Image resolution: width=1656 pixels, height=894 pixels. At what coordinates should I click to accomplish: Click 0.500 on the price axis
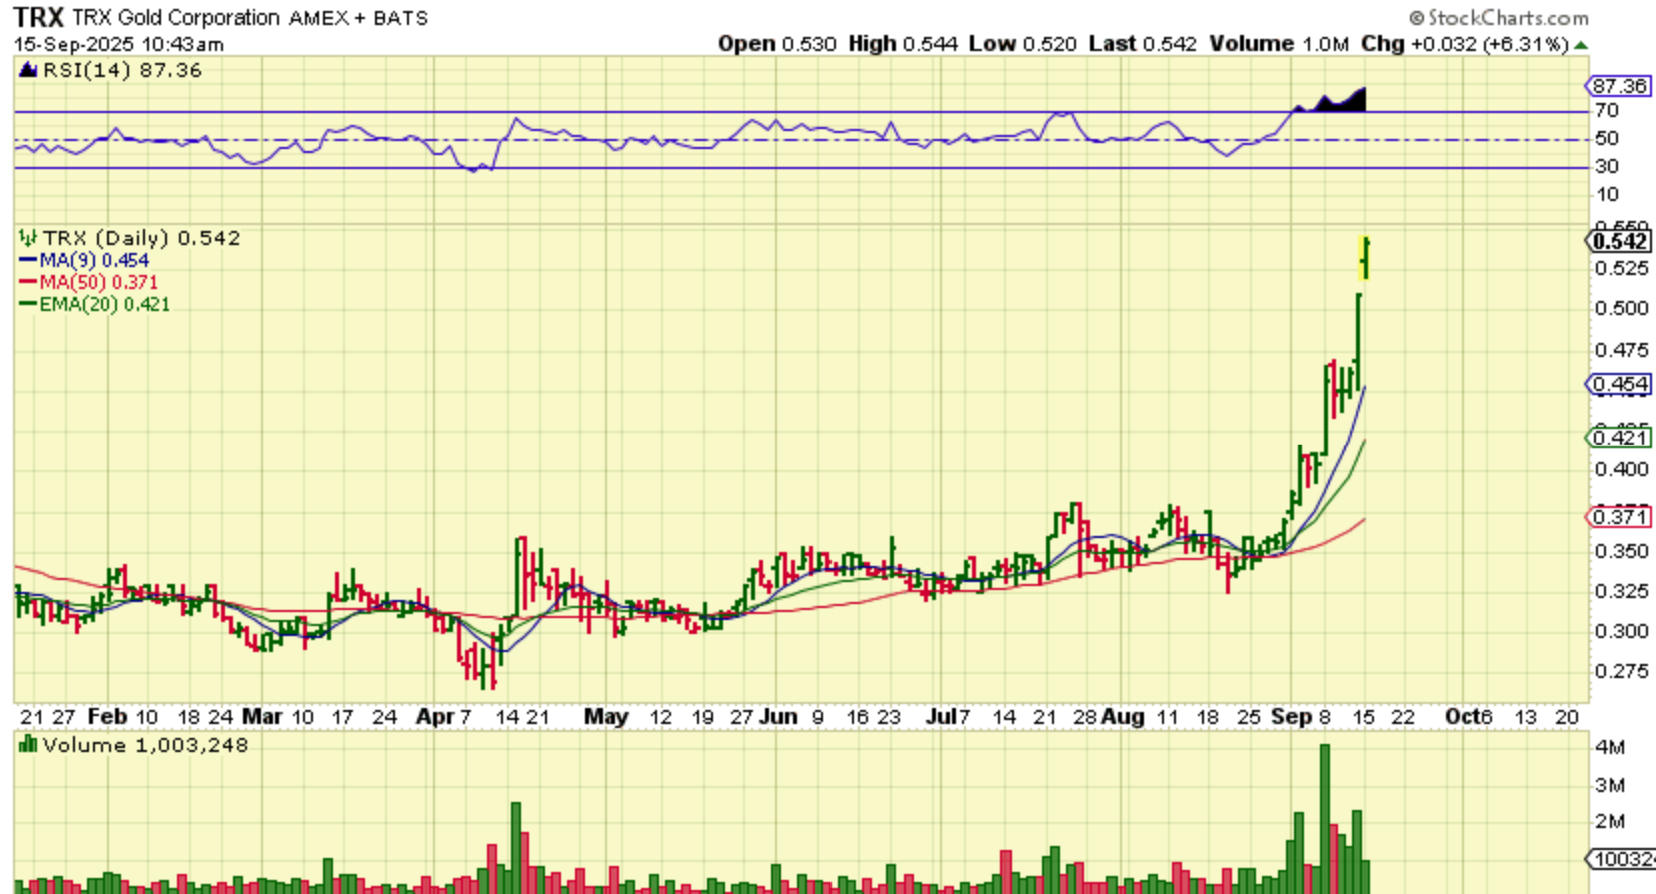click(1621, 309)
